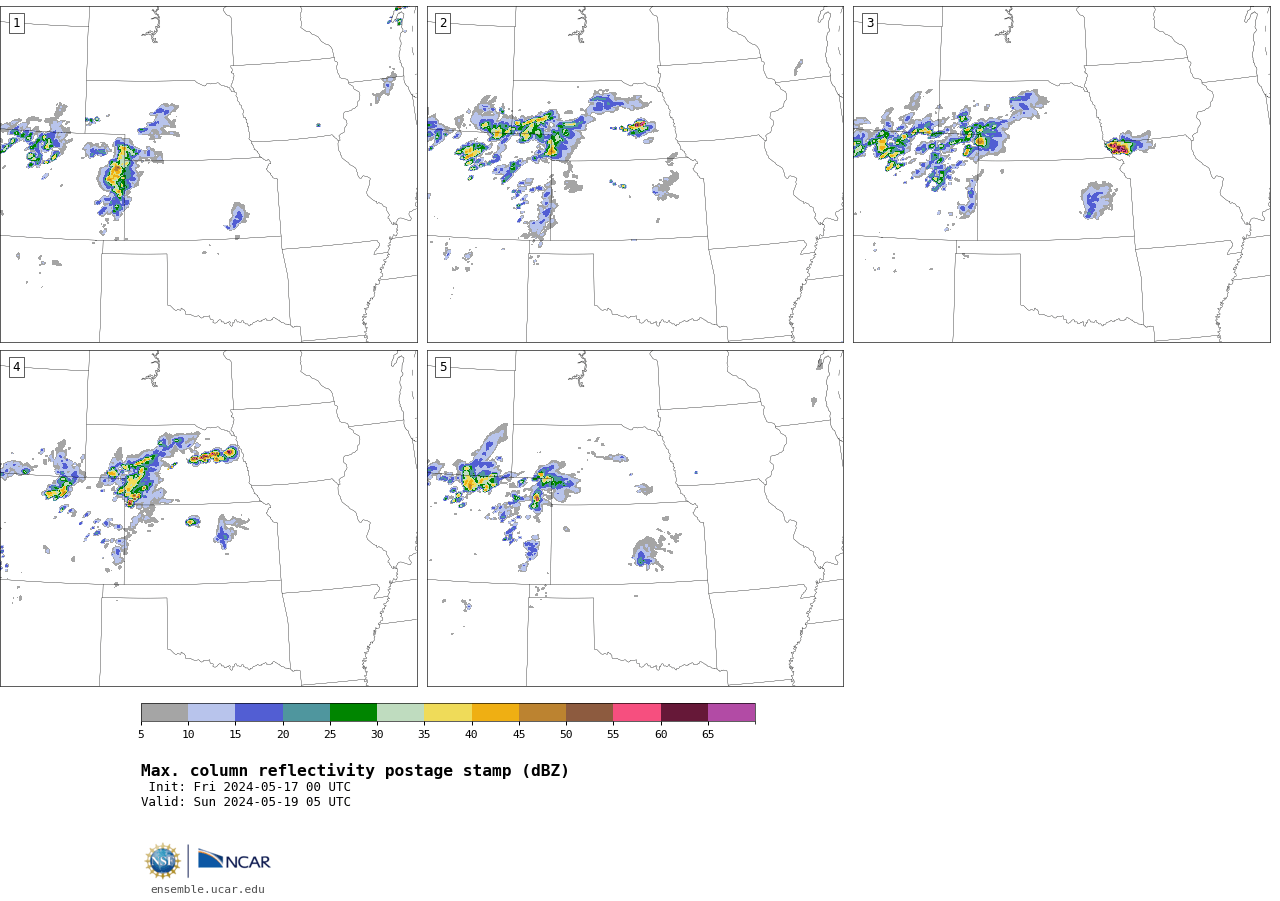1280x901 pixels.
Task: Click the panel number label 5
Action: (x=443, y=367)
